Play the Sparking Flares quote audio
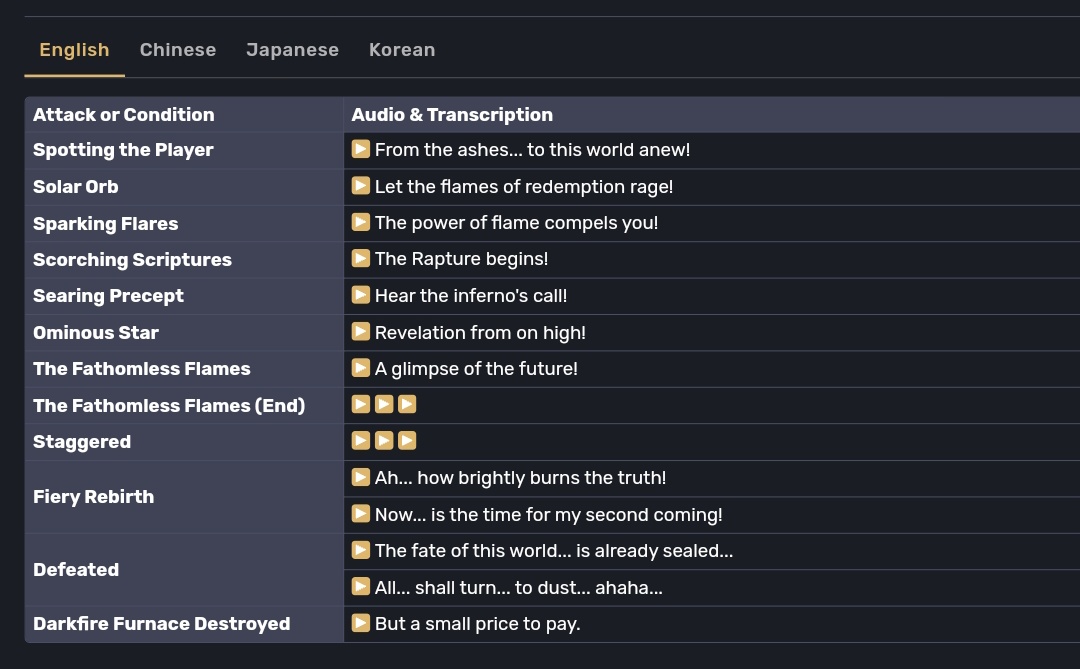This screenshot has width=1080, height=669. coord(360,222)
